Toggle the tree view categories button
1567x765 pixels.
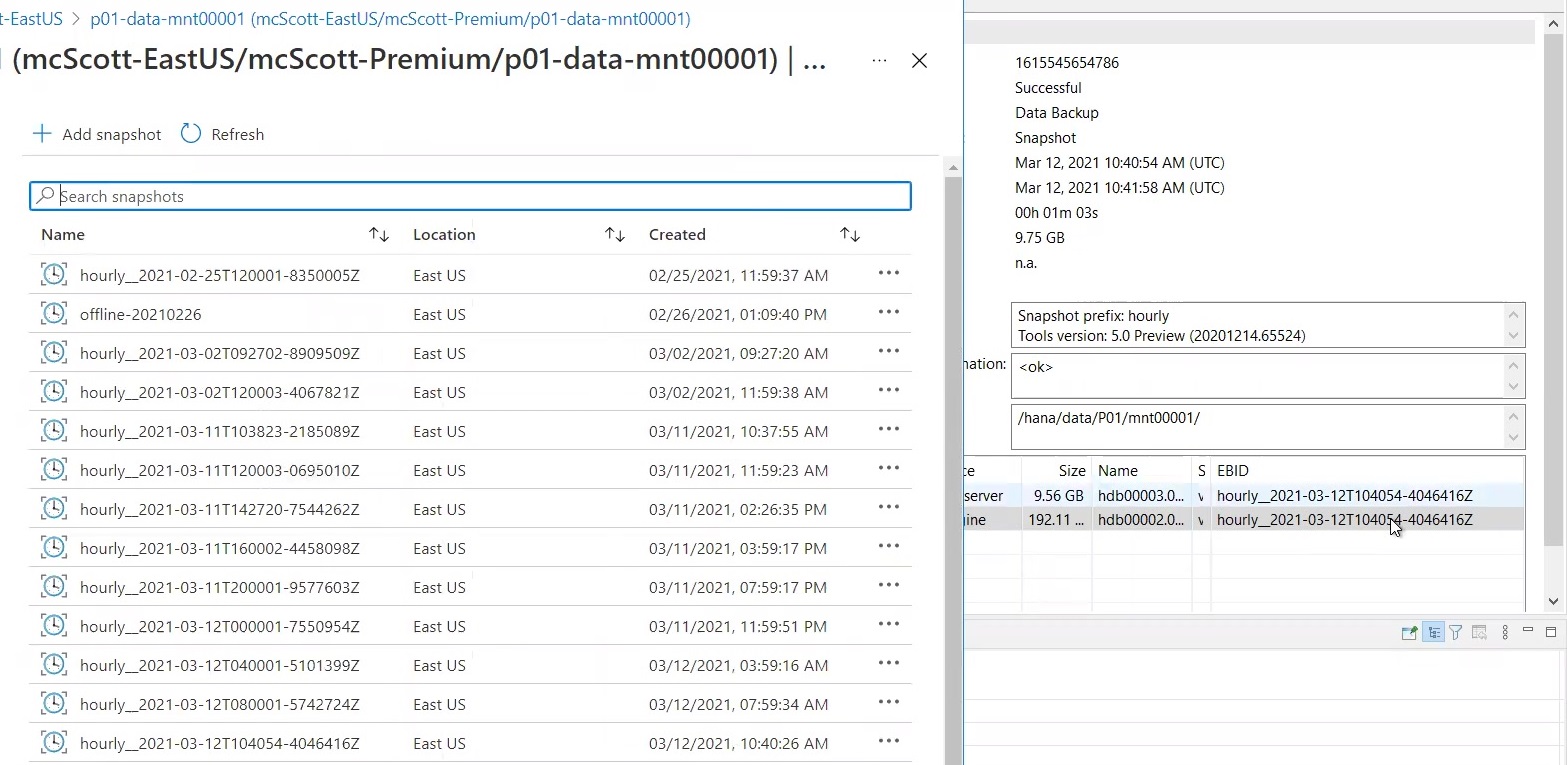pos(1433,632)
